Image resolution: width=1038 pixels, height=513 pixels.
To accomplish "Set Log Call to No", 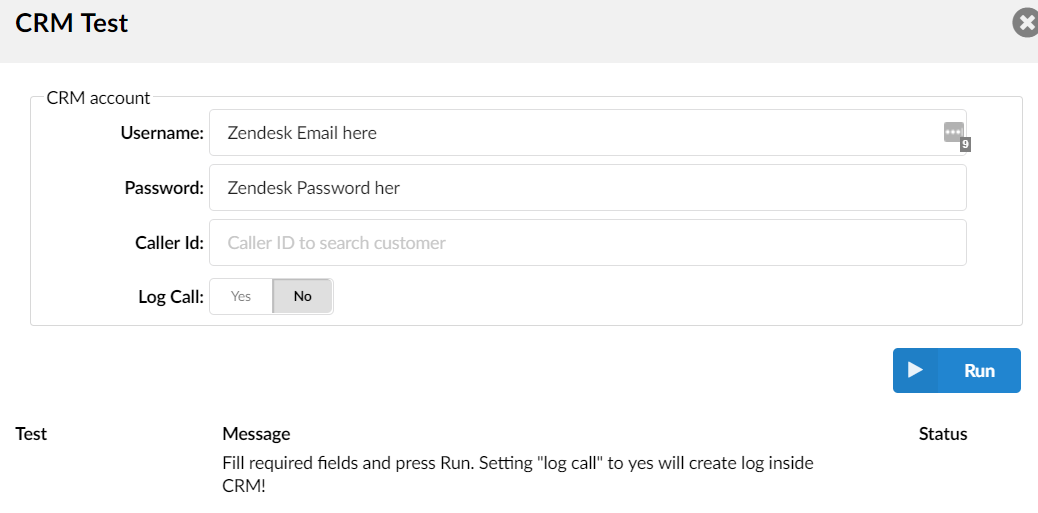I will click(x=302, y=296).
